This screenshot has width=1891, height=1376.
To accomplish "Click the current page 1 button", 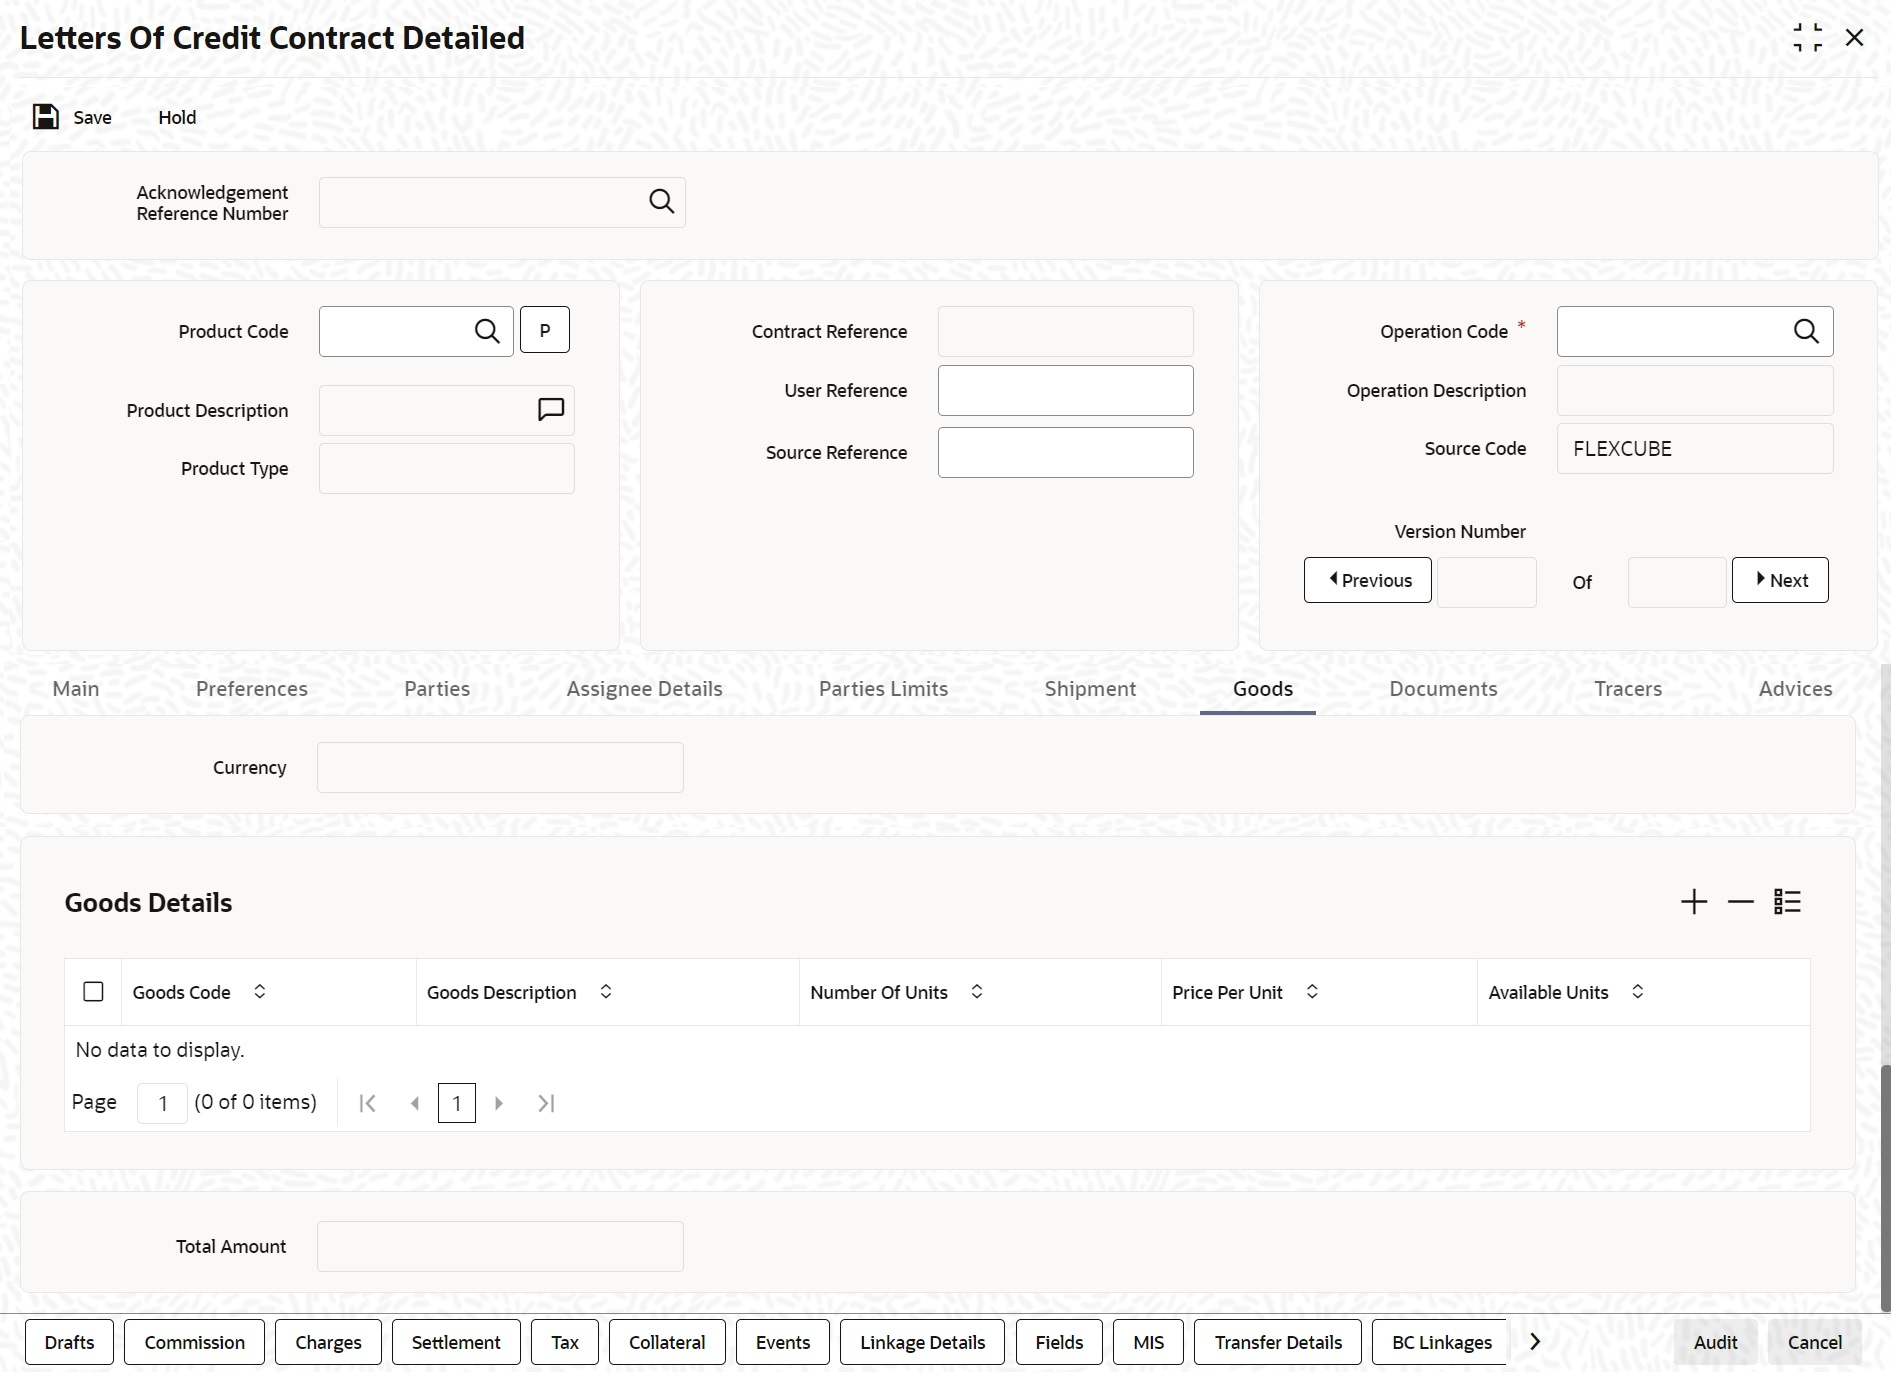I will (457, 1103).
